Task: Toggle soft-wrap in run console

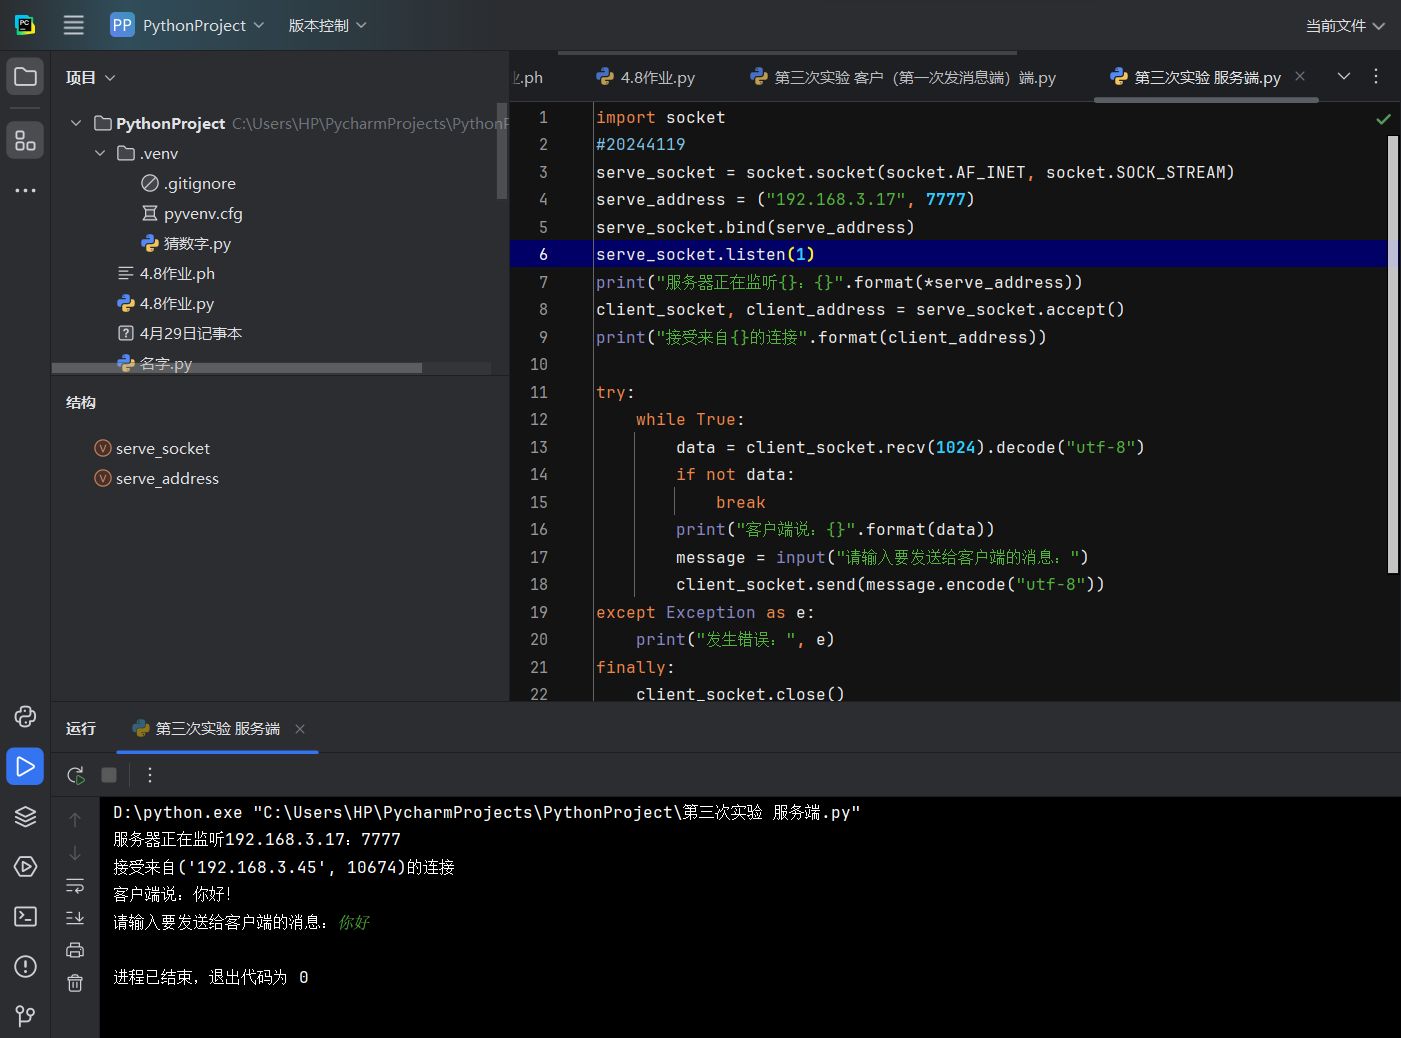Action: pos(75,885)
